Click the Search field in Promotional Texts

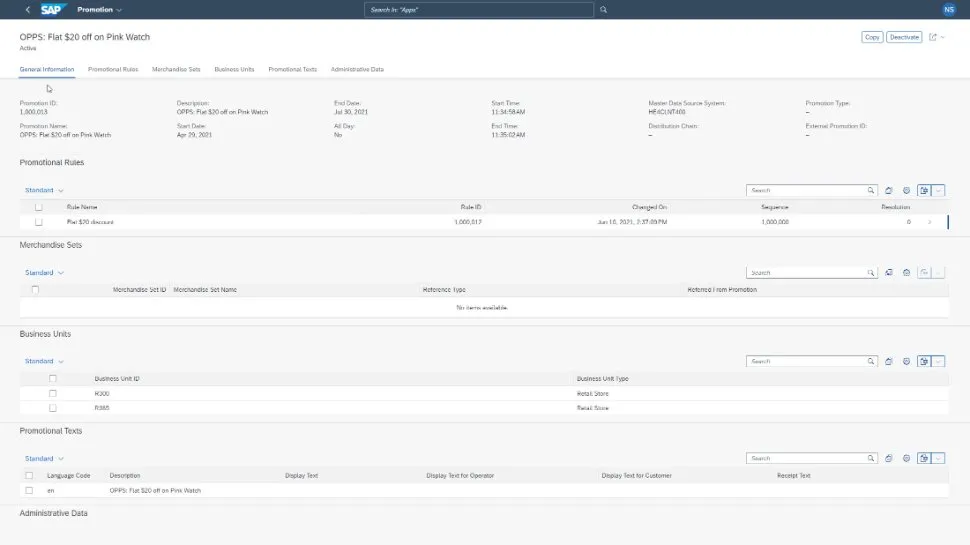click(x=805, y=458)
